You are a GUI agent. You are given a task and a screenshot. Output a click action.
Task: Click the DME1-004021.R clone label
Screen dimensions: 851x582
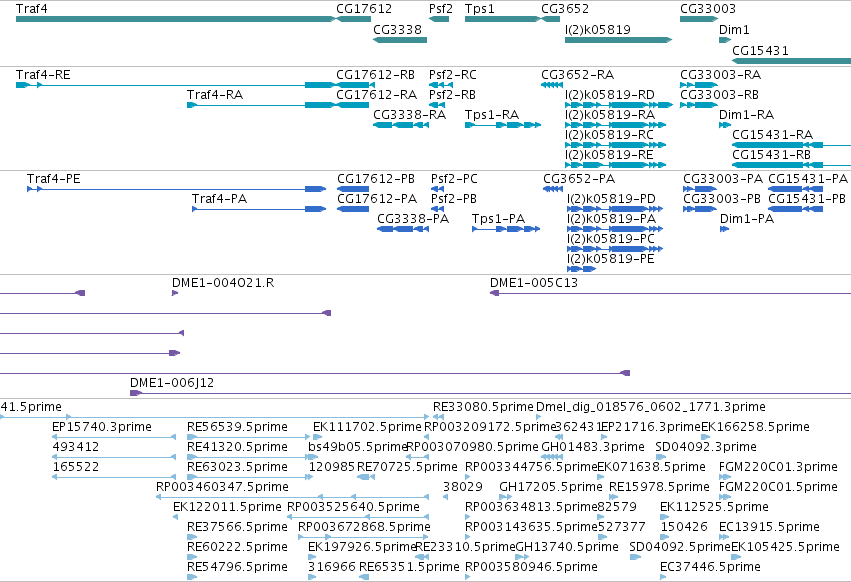[x=223, y=283]
